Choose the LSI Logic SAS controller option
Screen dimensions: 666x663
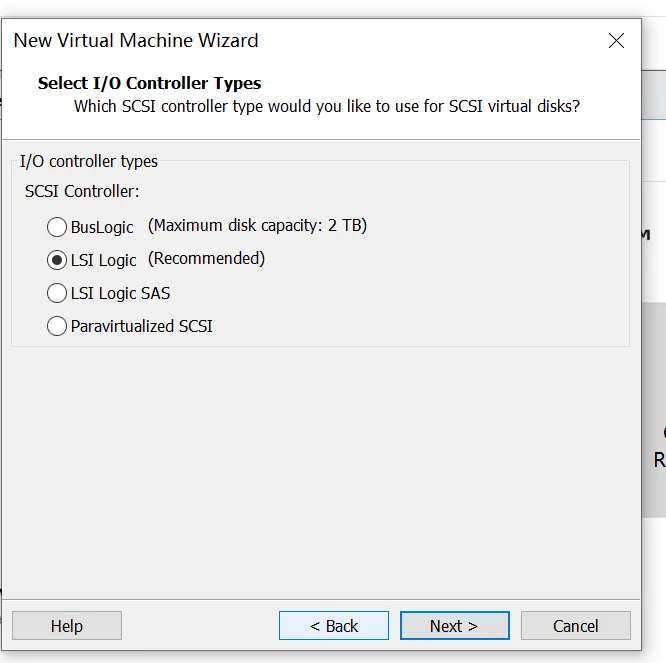pos(57,293)
